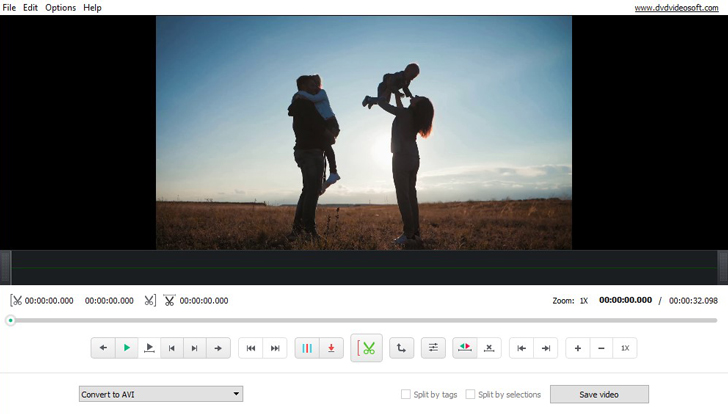Open the File menu
The image size is (728, 414).
pos(9,7)
